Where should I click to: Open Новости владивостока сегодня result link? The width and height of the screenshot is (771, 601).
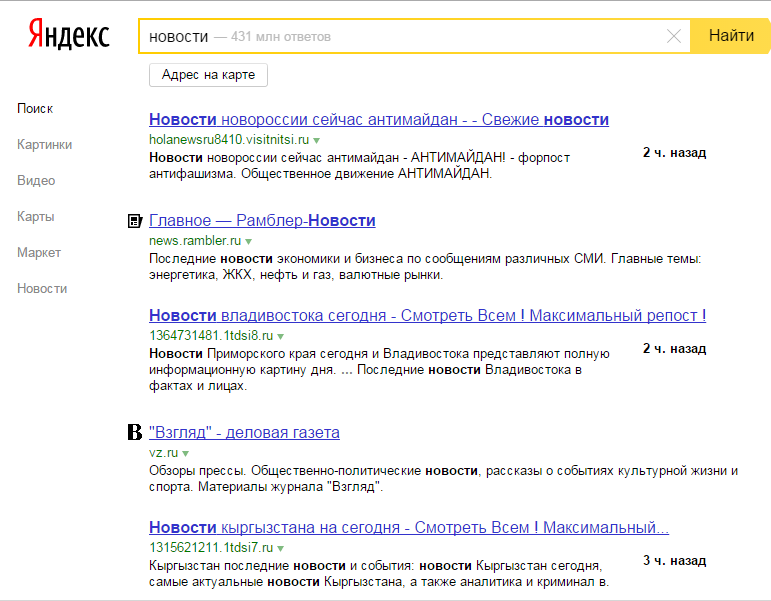427,315
